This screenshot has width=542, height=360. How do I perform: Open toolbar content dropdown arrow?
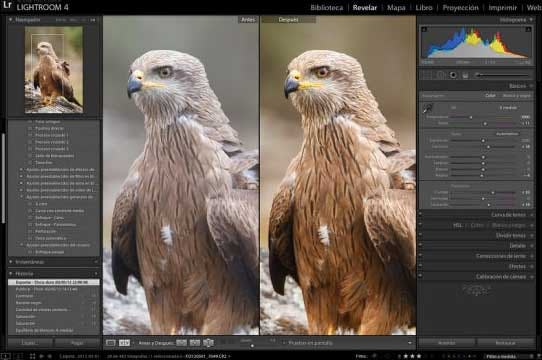[x=410, y=343]
